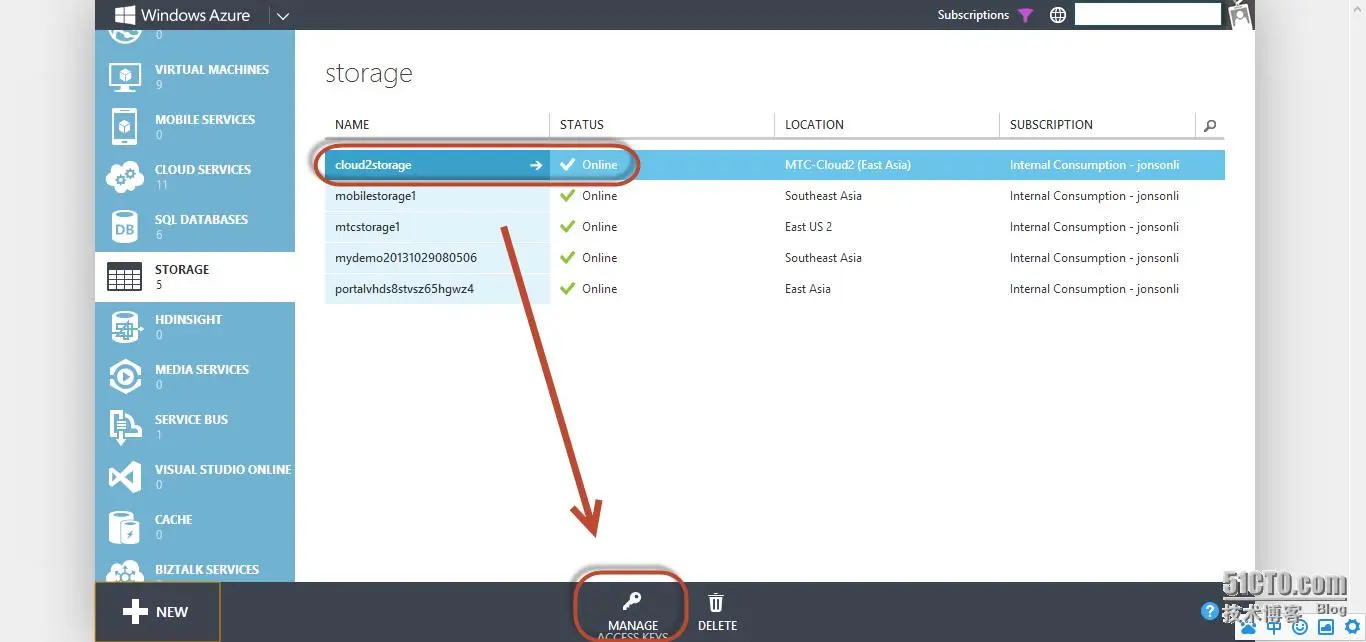Image resolution: width=1366 pixels, height=642 pixels.
Task: Open Mobile Services section
Action: point(195,126)
